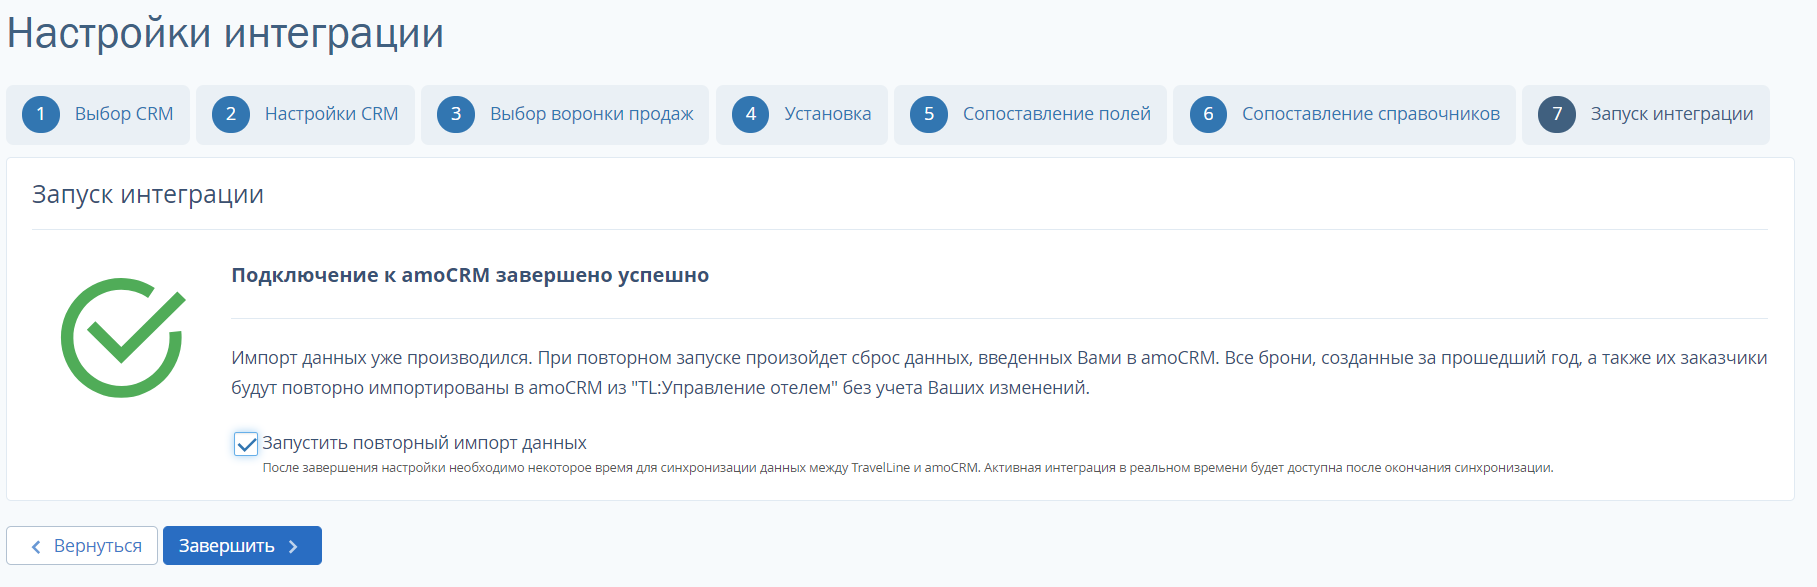Click the Вернуться back button
The height and width of the screenshot is (587, 1817).
pyautogui.click(x=82, y=546)
